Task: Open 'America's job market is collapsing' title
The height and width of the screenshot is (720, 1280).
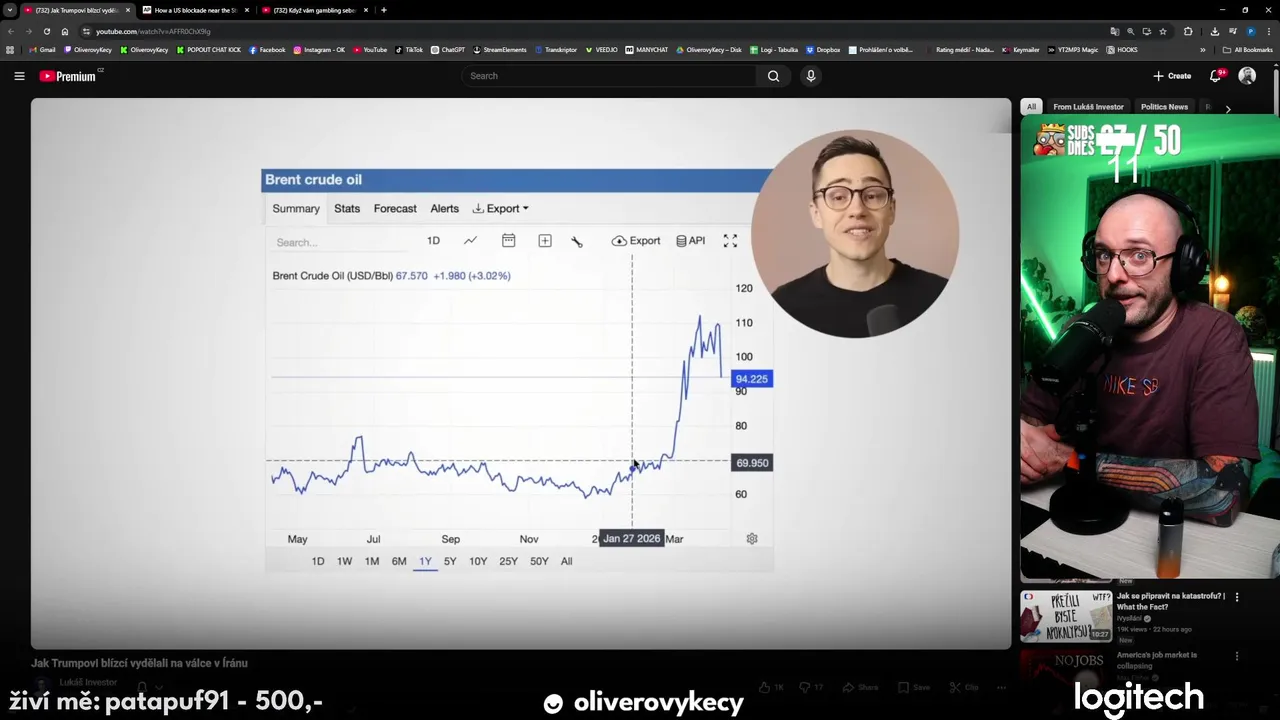Action: [x=1157, y=660]
